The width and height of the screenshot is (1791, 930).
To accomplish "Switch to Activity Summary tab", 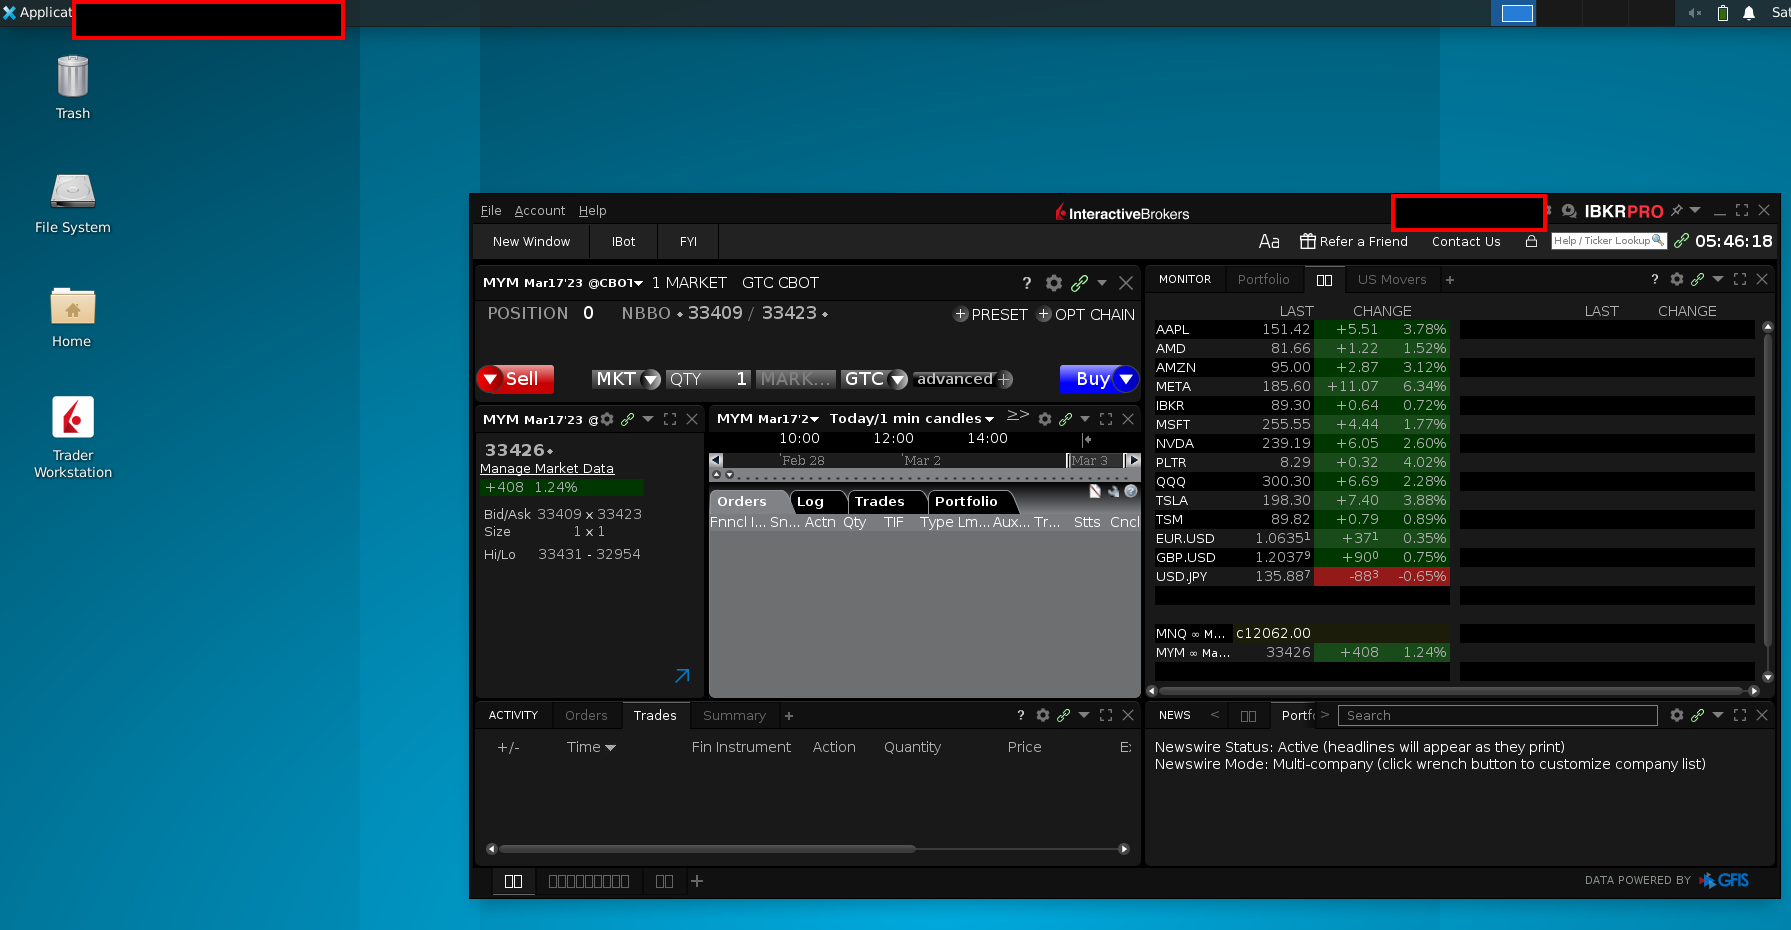I will click(x=734, y=715).
